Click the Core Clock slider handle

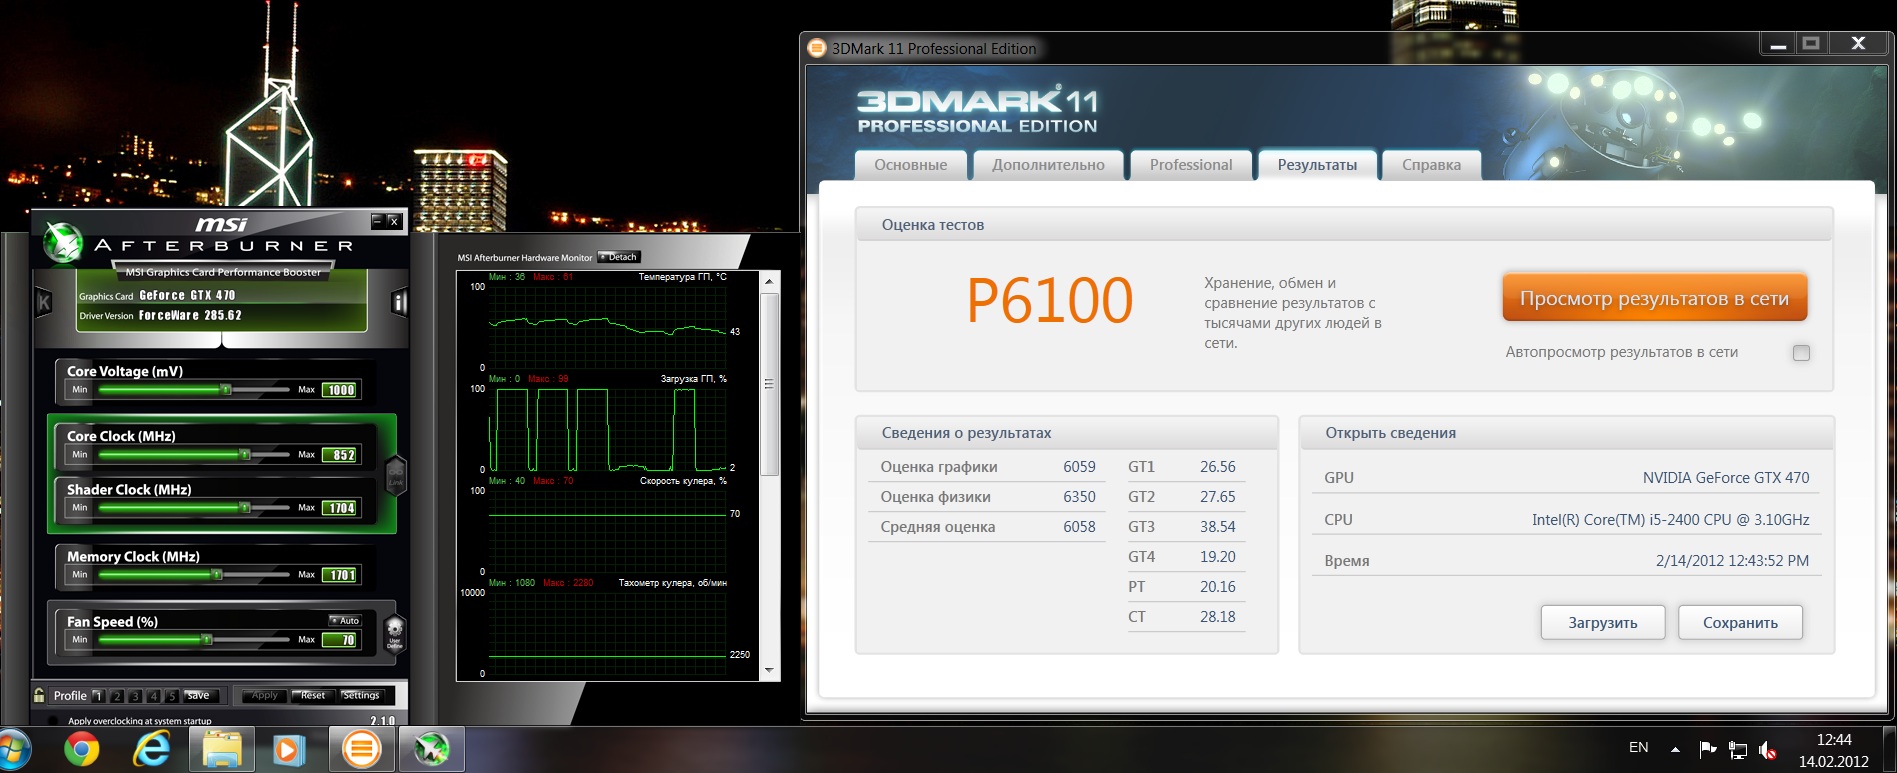tap(245, 454)
